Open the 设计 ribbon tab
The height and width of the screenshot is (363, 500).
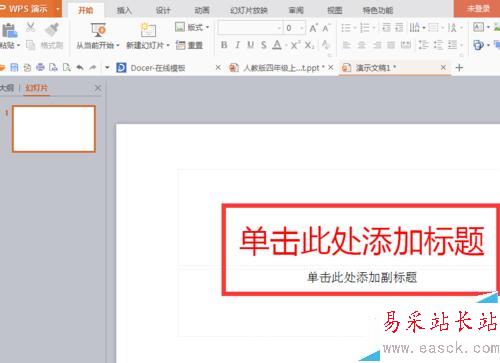163,10
